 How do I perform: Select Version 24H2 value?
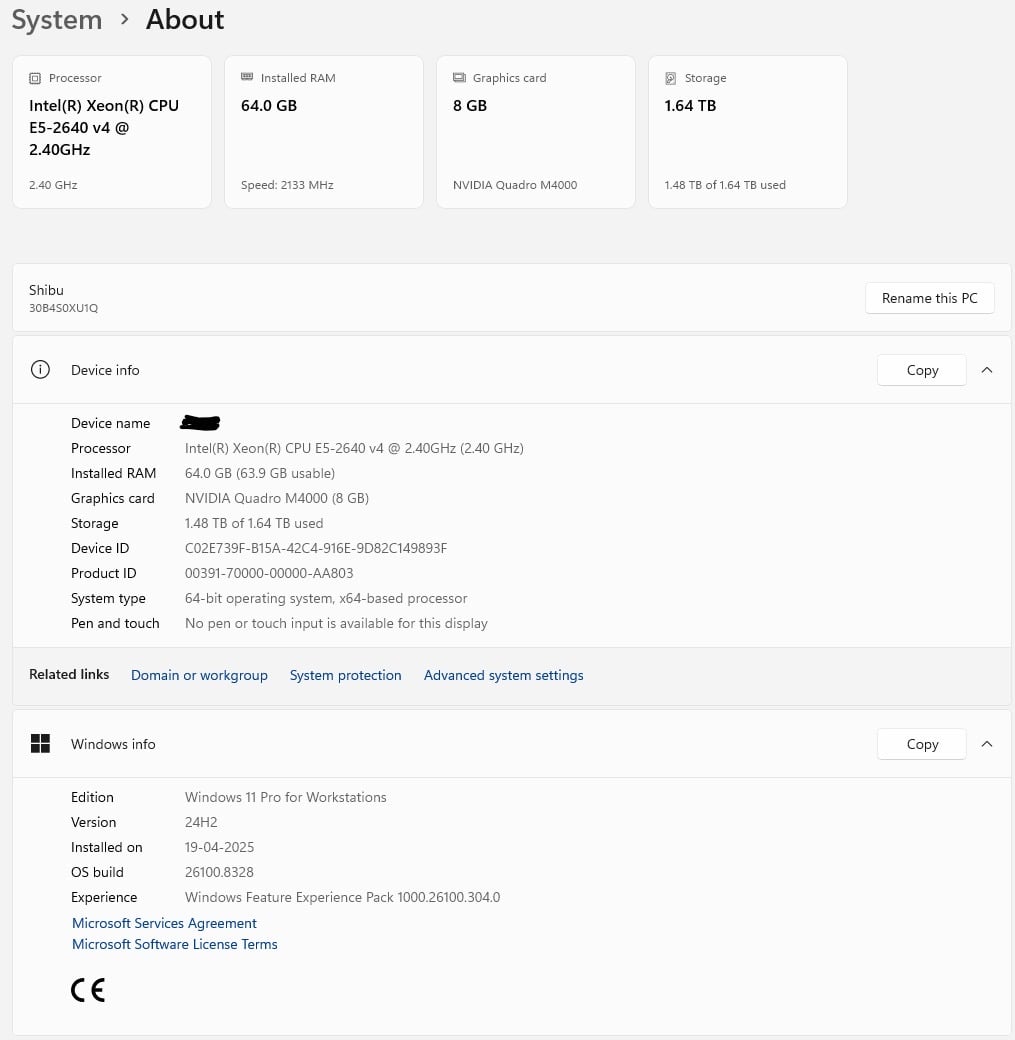201,822
